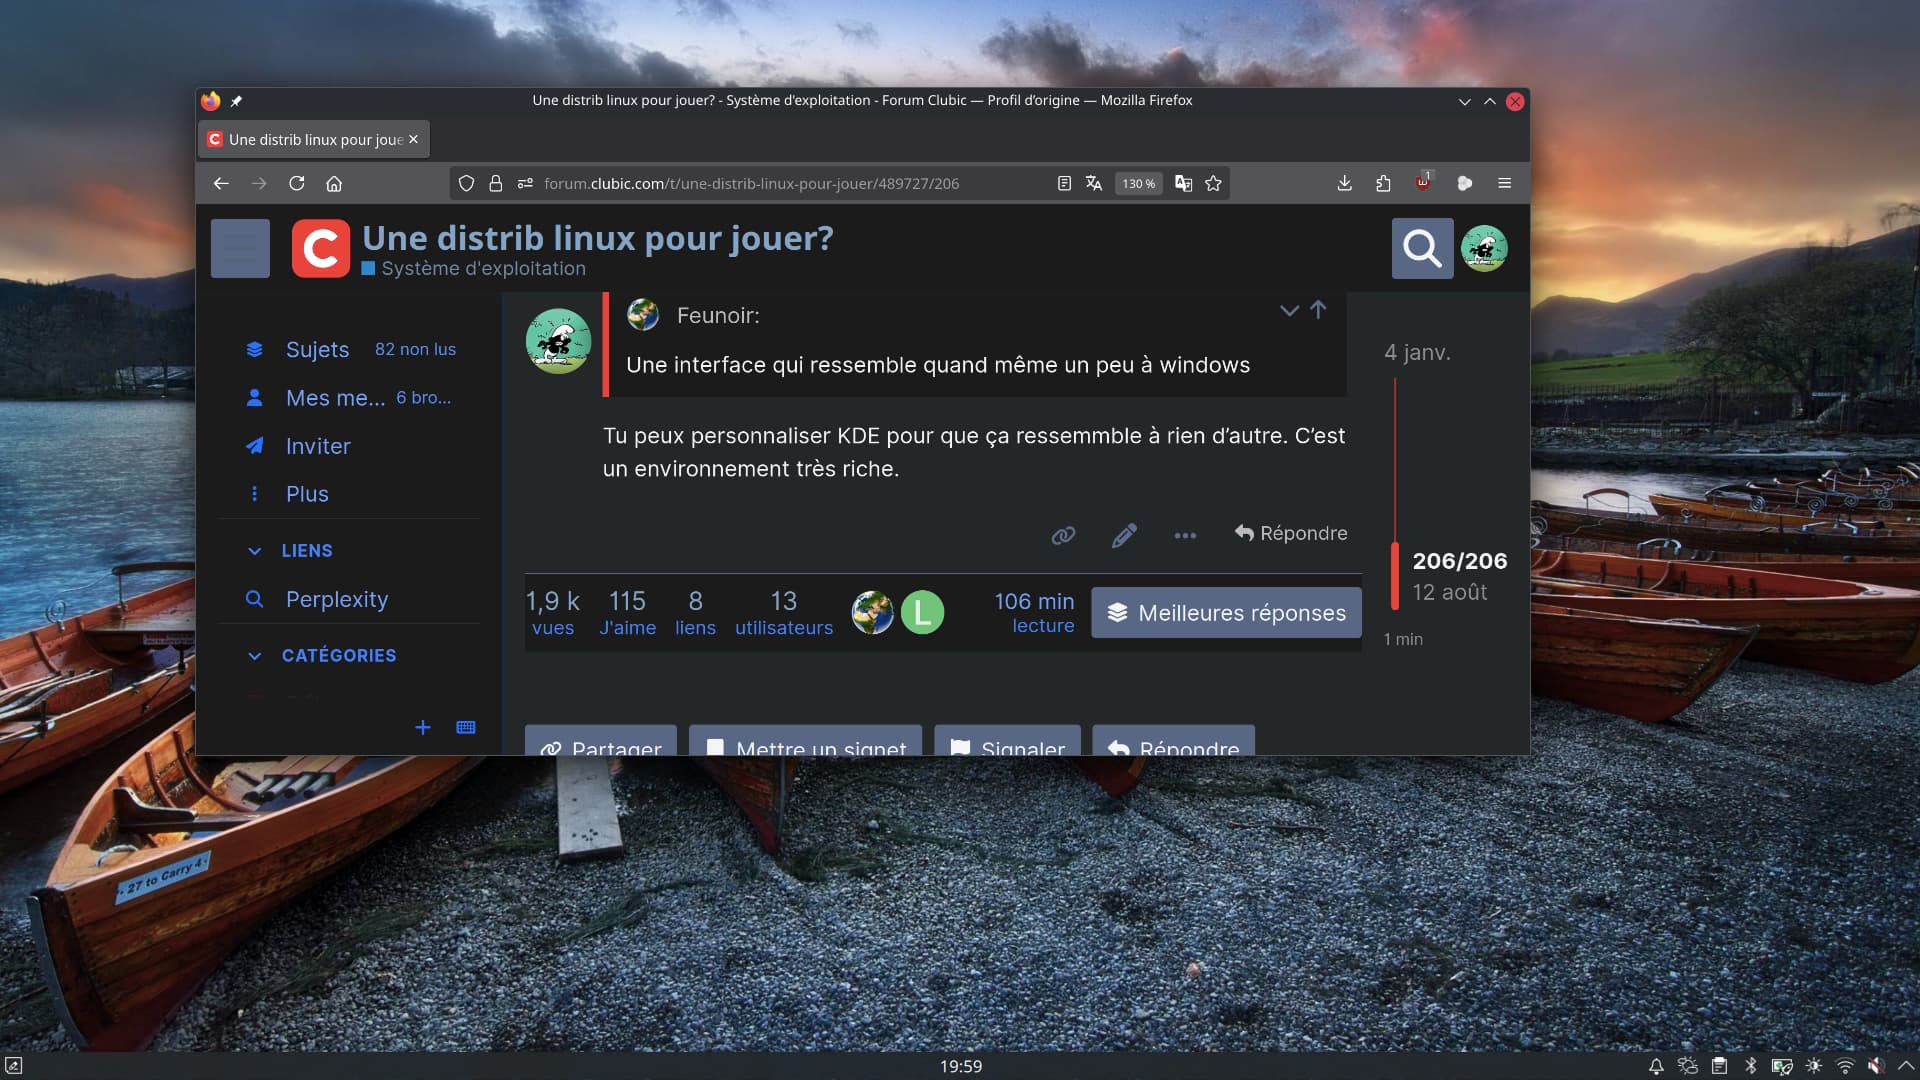Expand the Feunoir quote chevron
The height and width of the screenshot is (1080, 1920).
coord(1289,311)
